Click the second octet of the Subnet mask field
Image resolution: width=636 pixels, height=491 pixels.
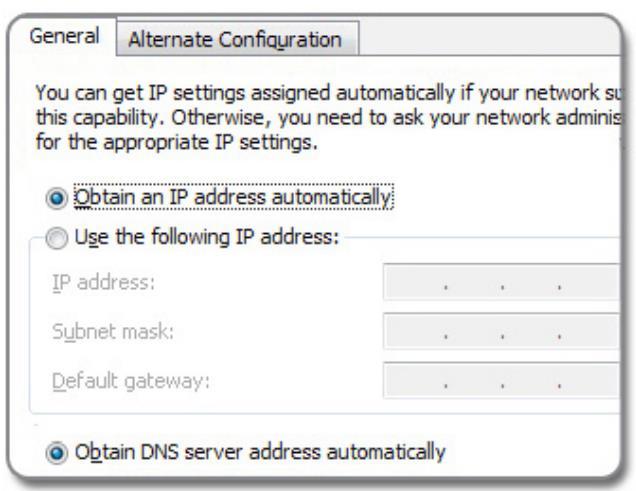coord(474,331)
